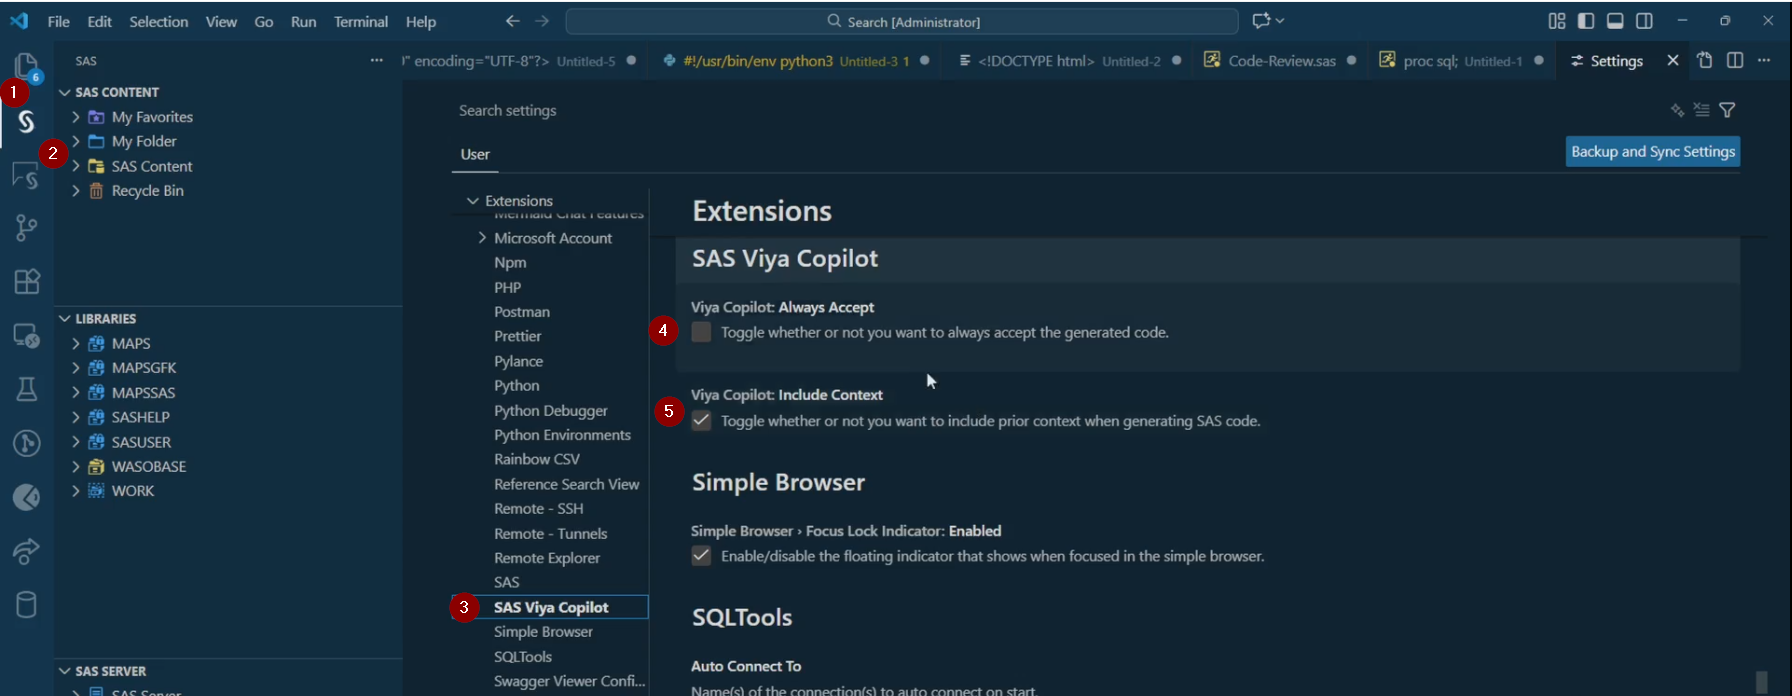Toggle the bottom panel icon
This screenshot has height=696, width=1792.
coord(1615,21)
